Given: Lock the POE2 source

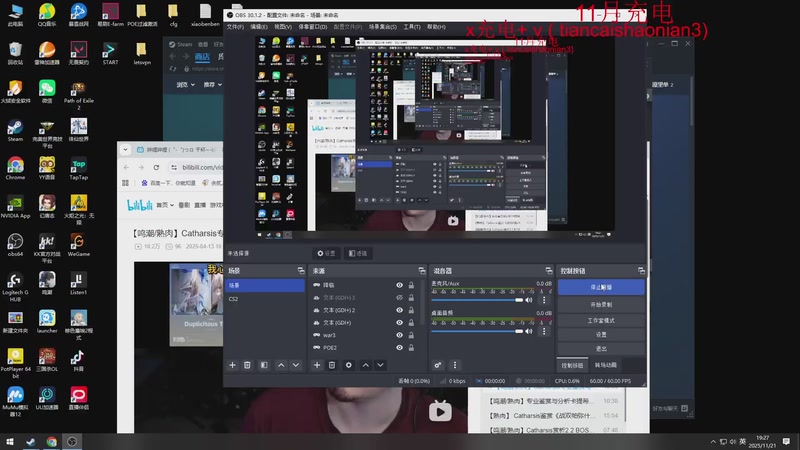Looking at the screenshot, I should (x=411, y=347).
